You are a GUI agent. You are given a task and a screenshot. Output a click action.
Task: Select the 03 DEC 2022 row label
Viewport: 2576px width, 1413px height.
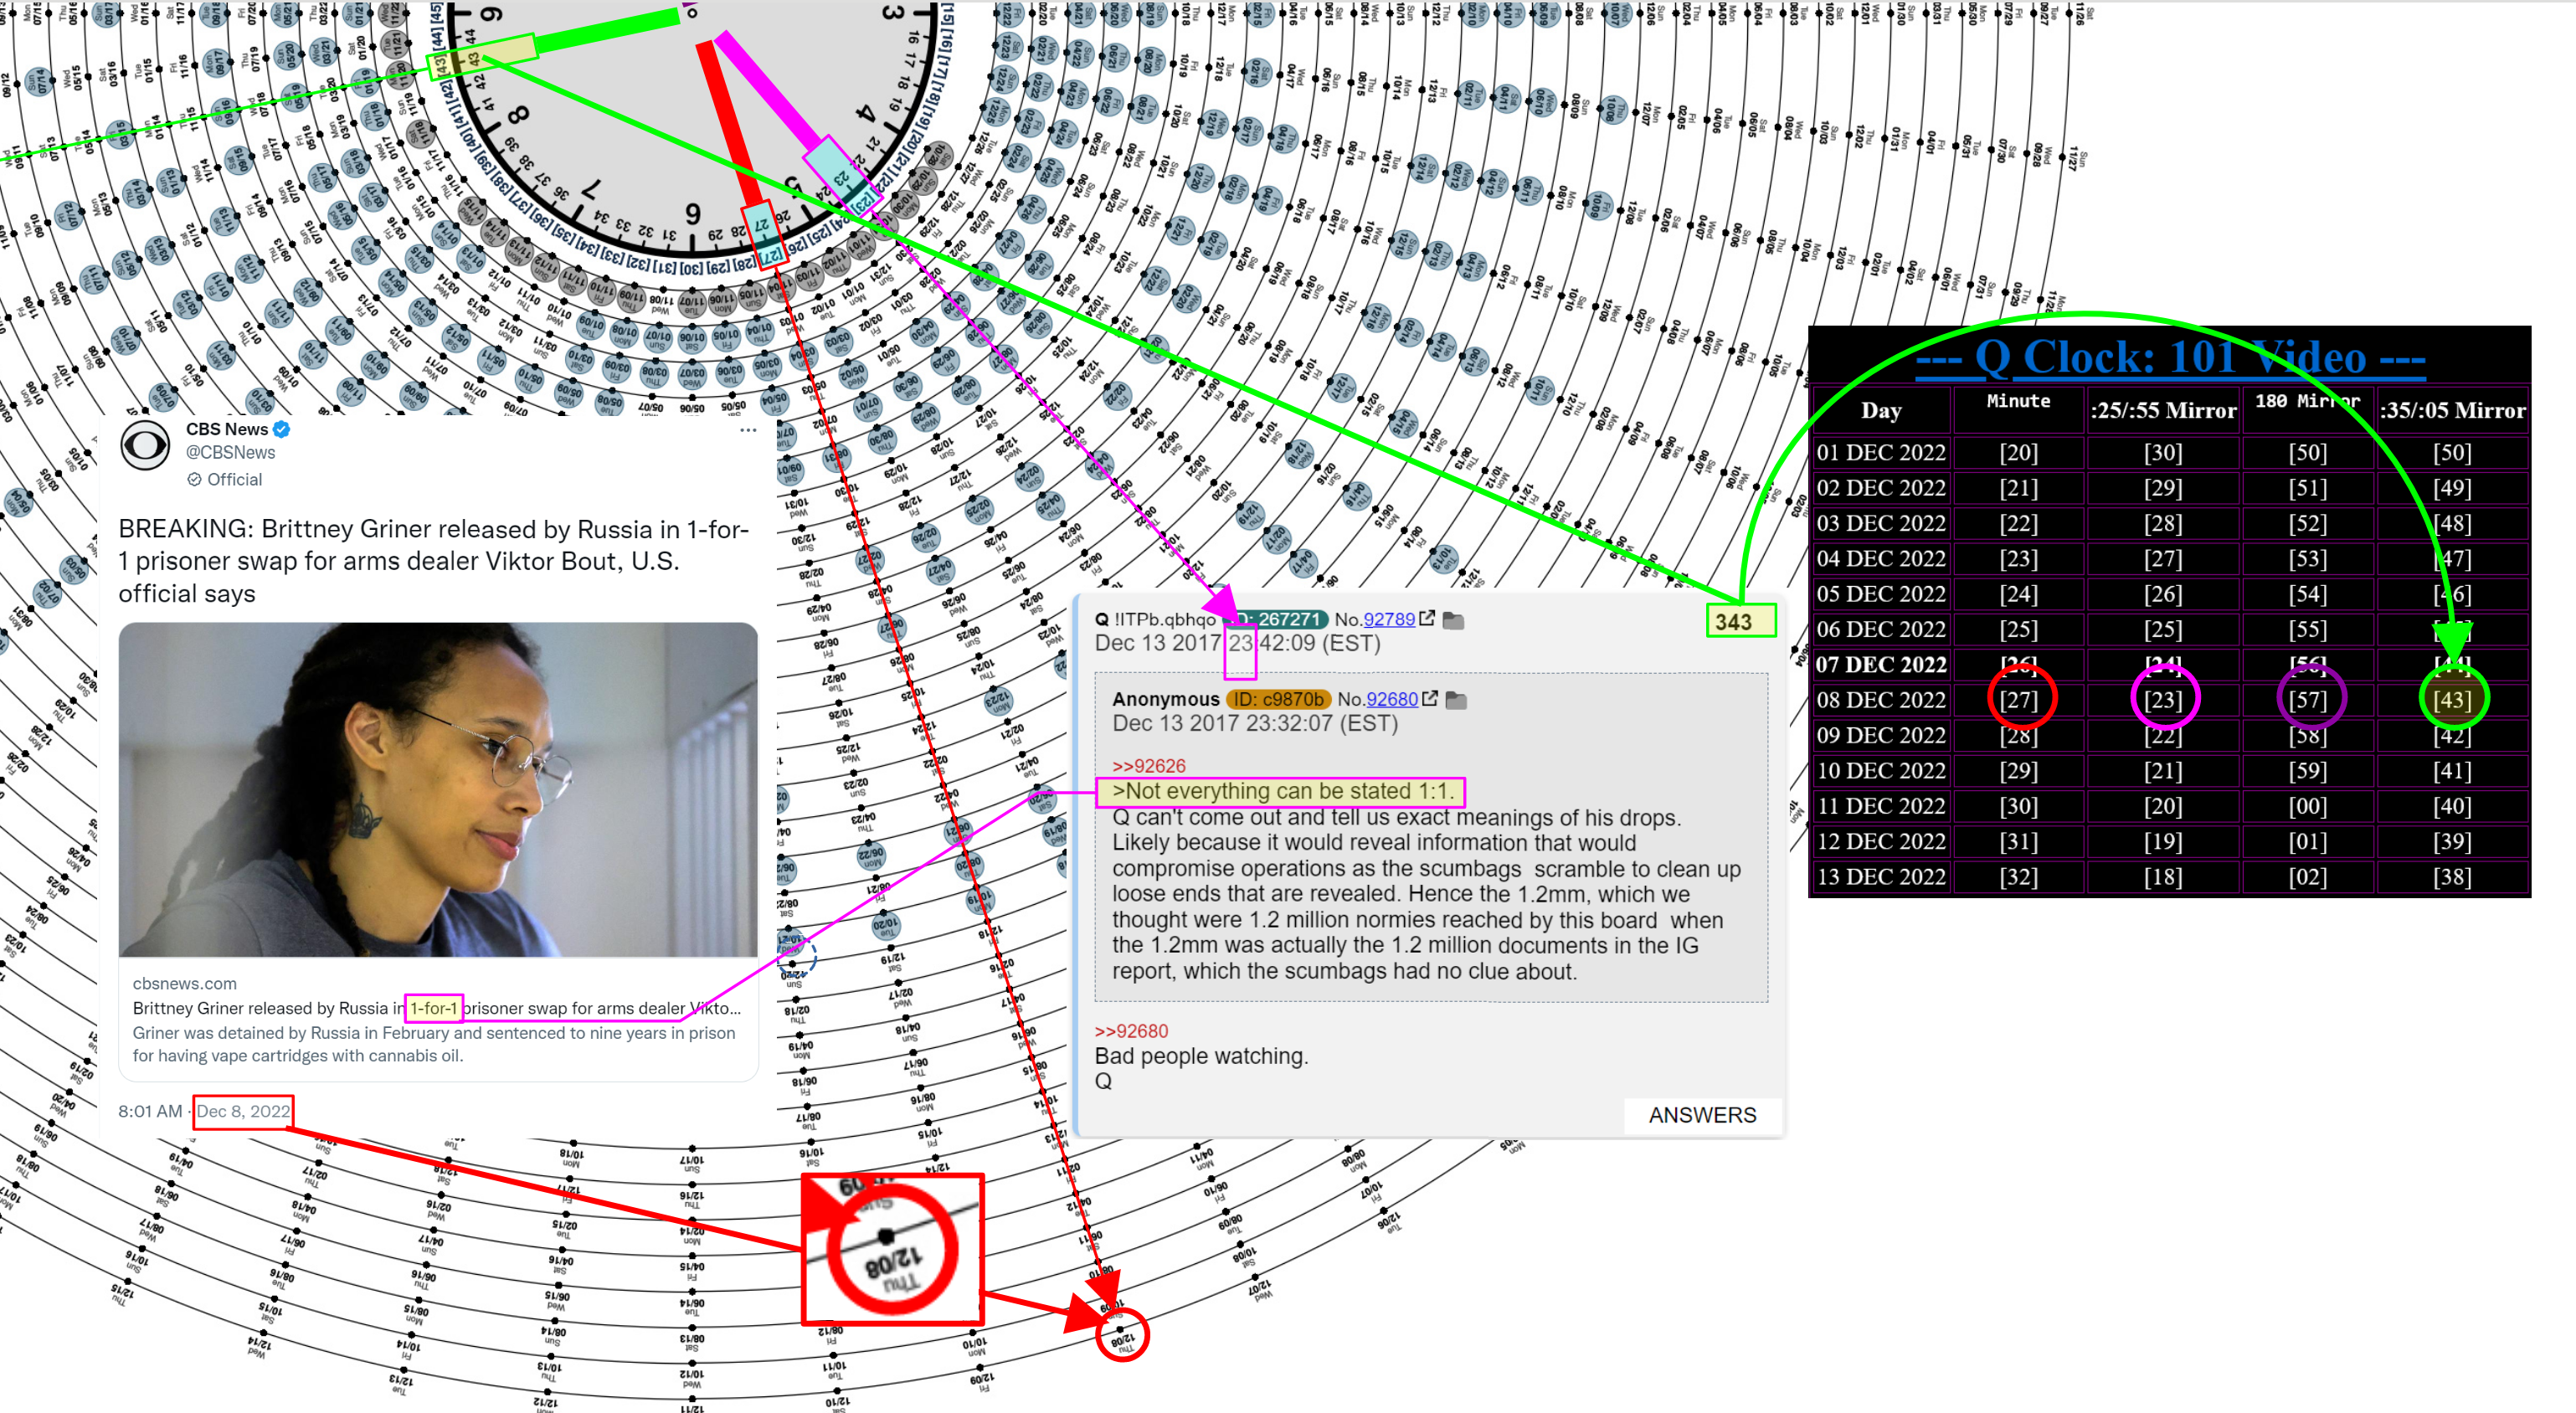1881,523
